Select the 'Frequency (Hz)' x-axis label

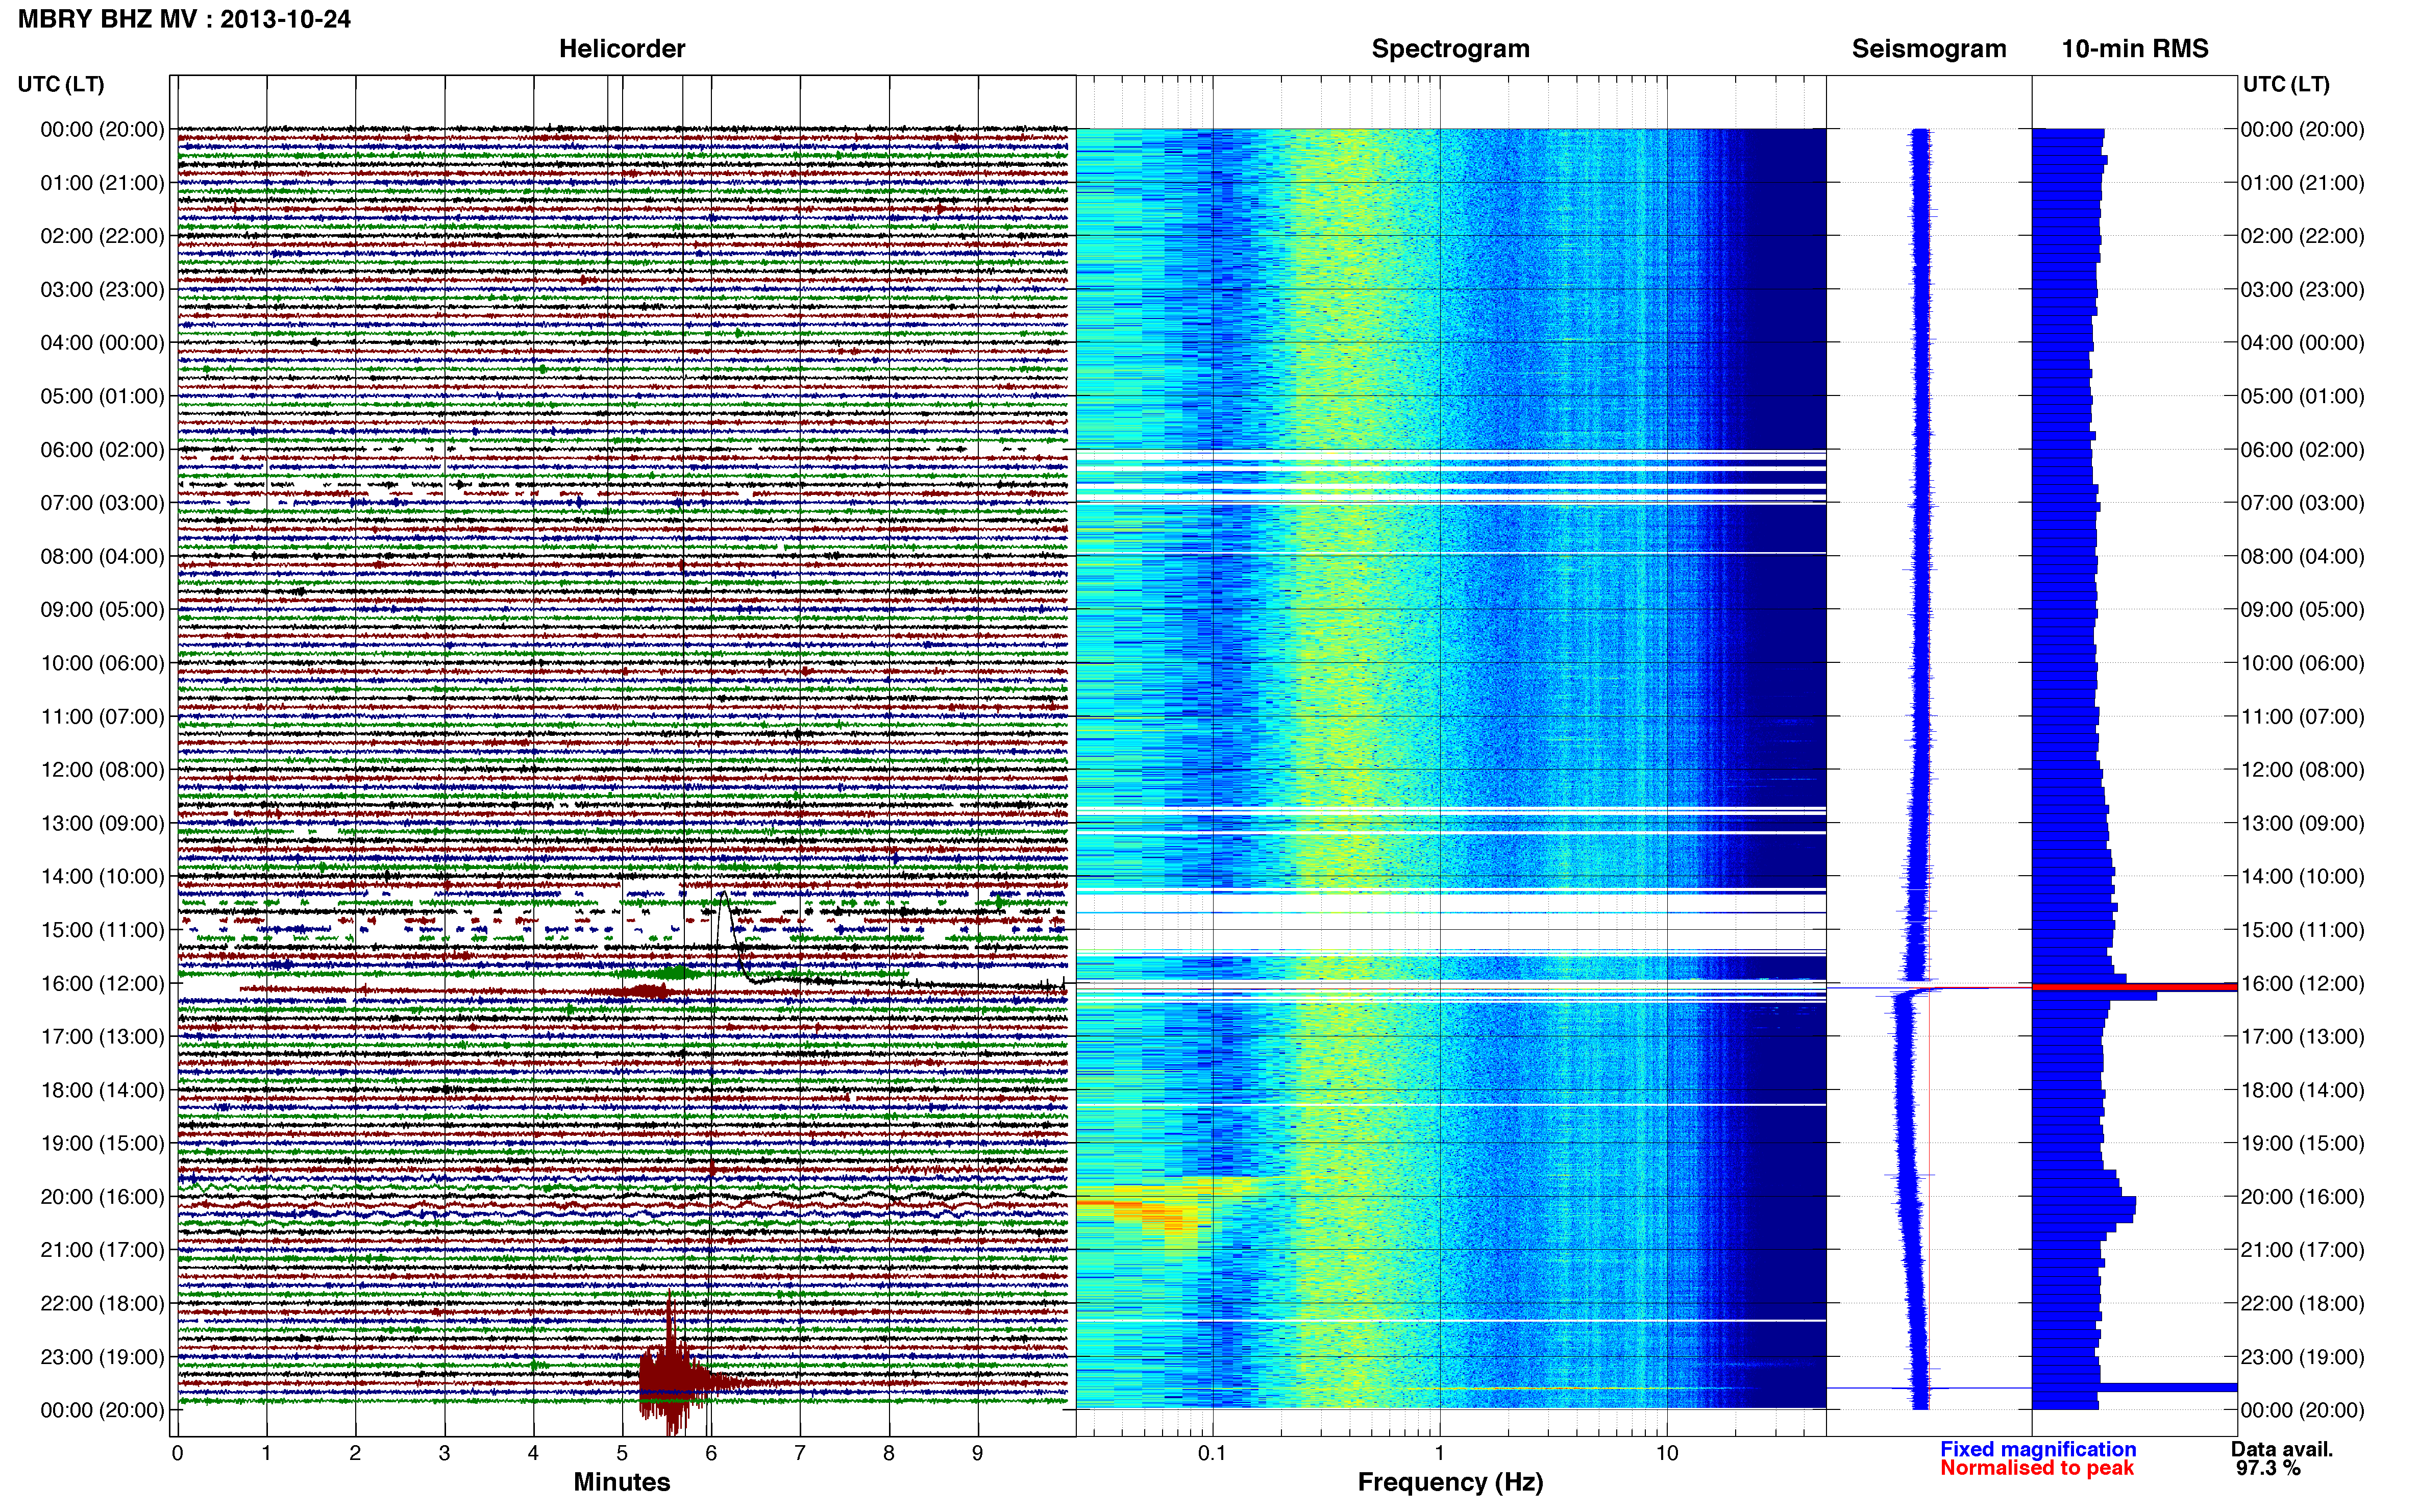(1450, 1482)
